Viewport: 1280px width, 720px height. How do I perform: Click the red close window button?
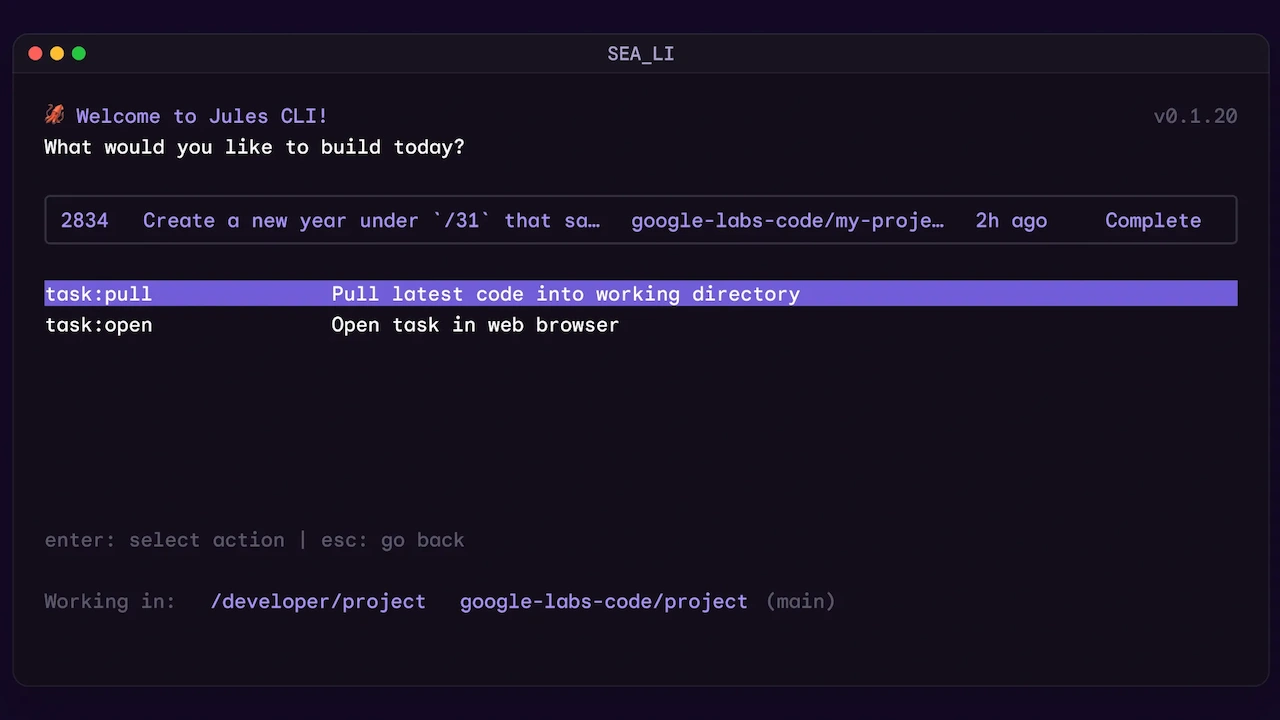pyautogui.click(x=35, y=53)
